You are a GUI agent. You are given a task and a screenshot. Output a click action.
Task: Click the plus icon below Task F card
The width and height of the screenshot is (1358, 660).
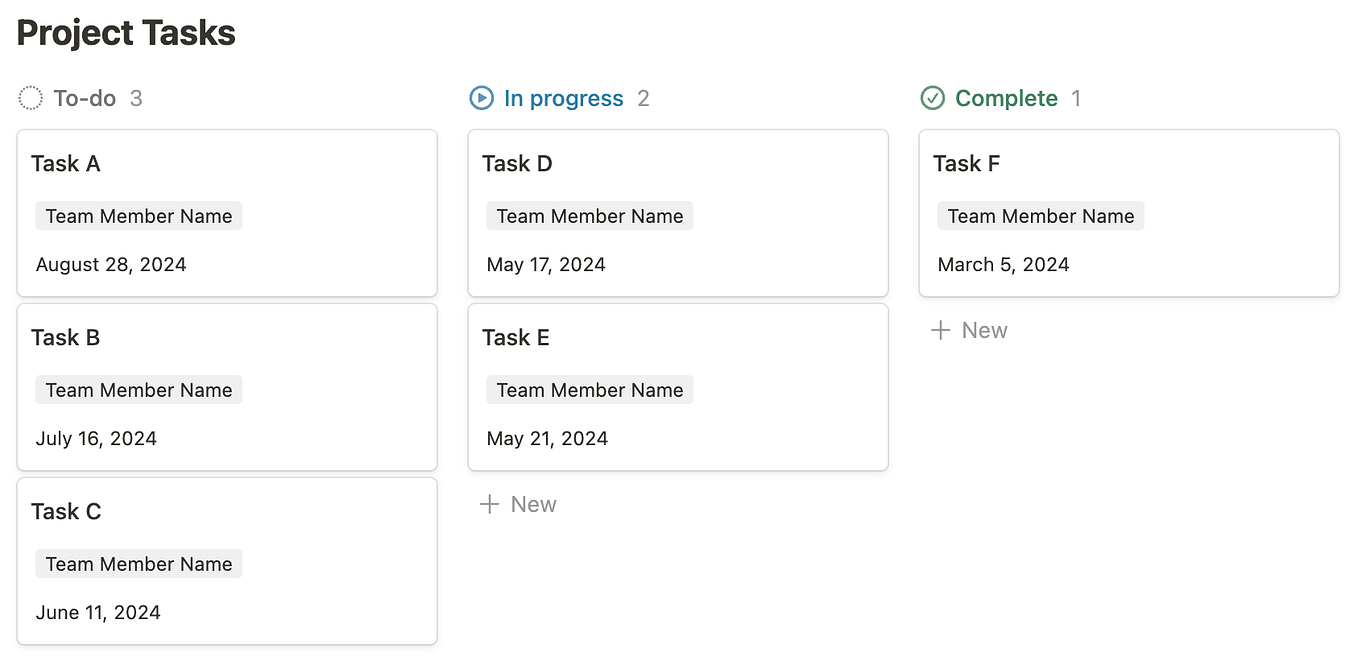[x=939, y=329]
